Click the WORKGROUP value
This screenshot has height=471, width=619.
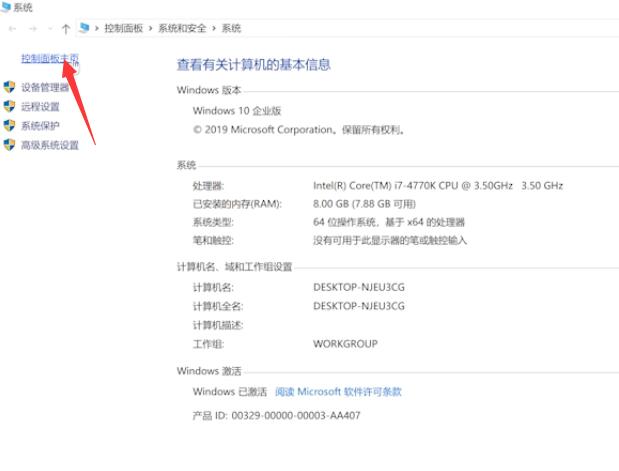point(345,344)
